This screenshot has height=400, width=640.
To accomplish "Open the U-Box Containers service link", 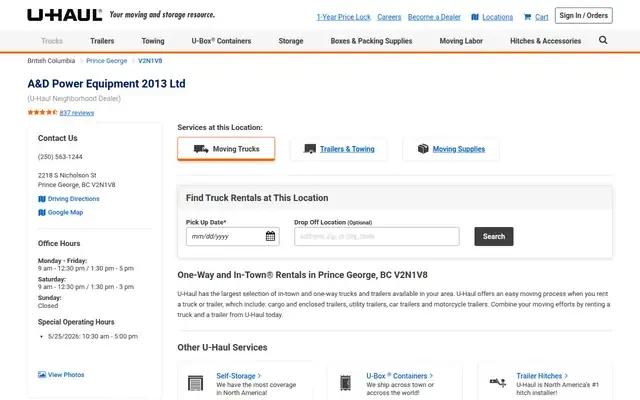I will point(400,376).
